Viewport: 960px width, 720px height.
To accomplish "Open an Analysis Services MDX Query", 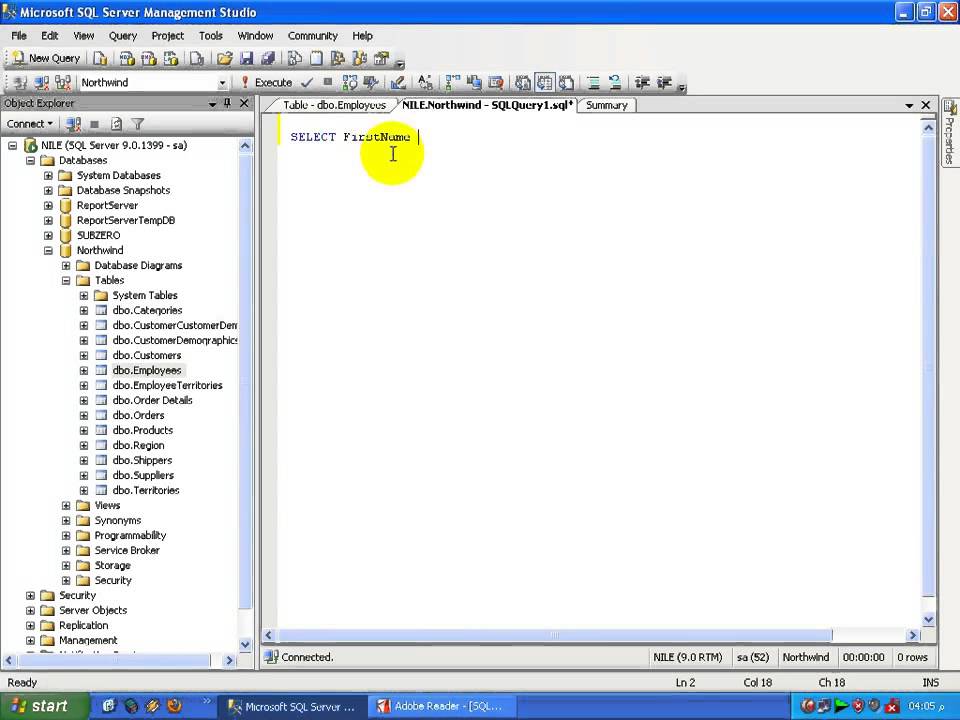I will pos(127,58).
